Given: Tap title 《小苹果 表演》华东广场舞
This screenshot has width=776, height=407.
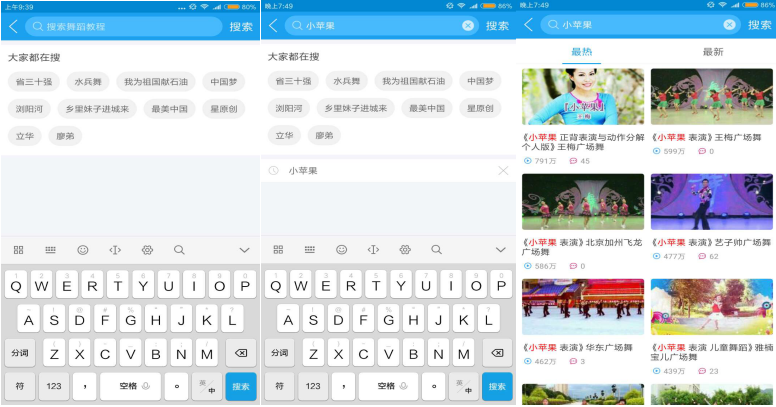Looking at the screenshot, I should click(578, 348).
